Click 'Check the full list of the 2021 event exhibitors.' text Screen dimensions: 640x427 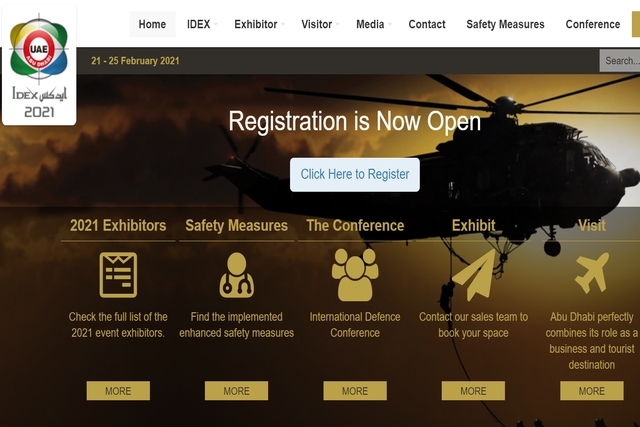(x=118, y=325)
